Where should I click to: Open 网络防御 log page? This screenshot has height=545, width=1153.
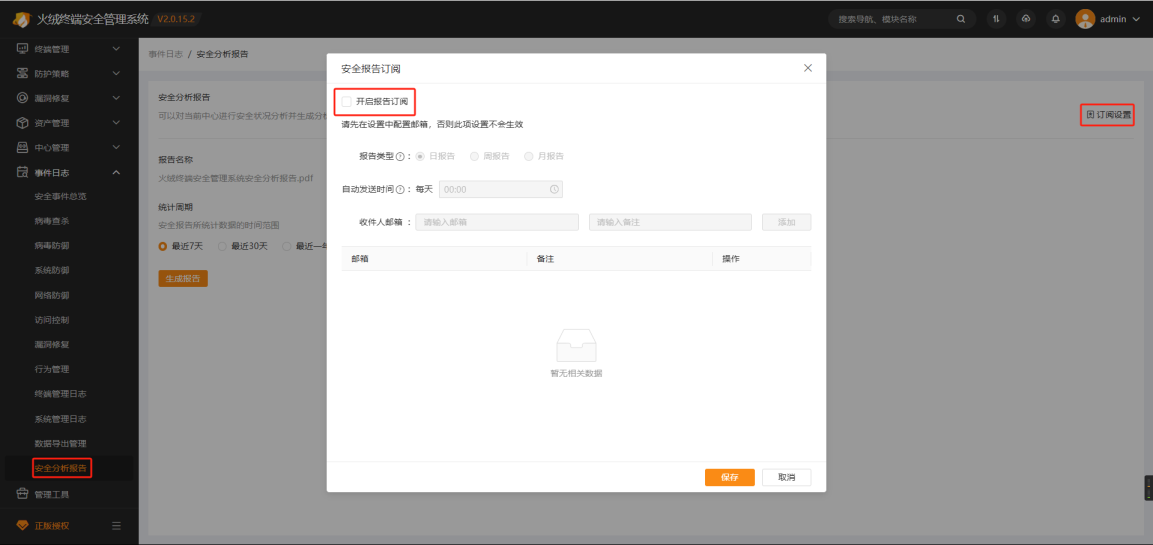point(51,295)
